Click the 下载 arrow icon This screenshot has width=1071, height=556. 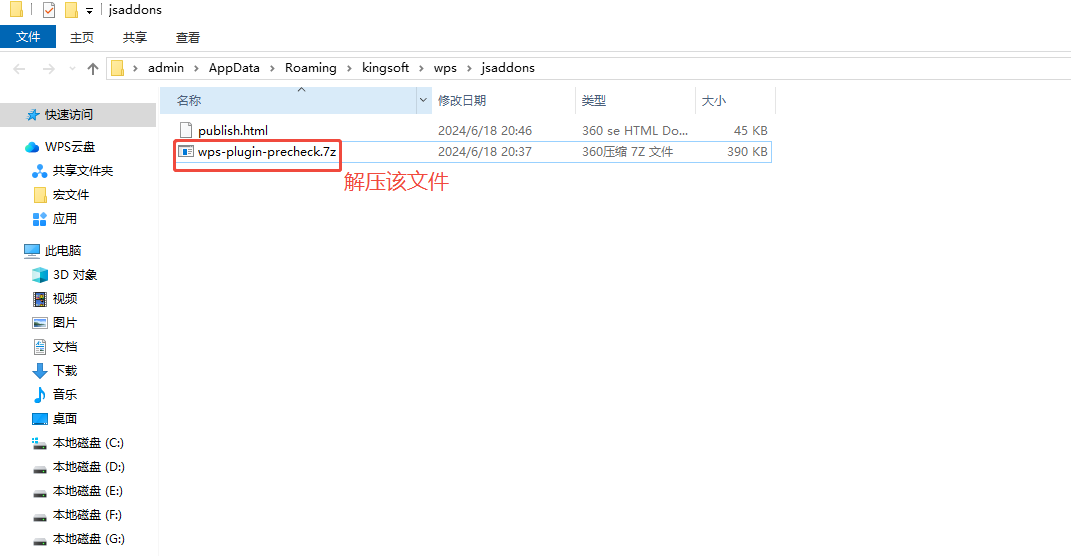point(40,370)
